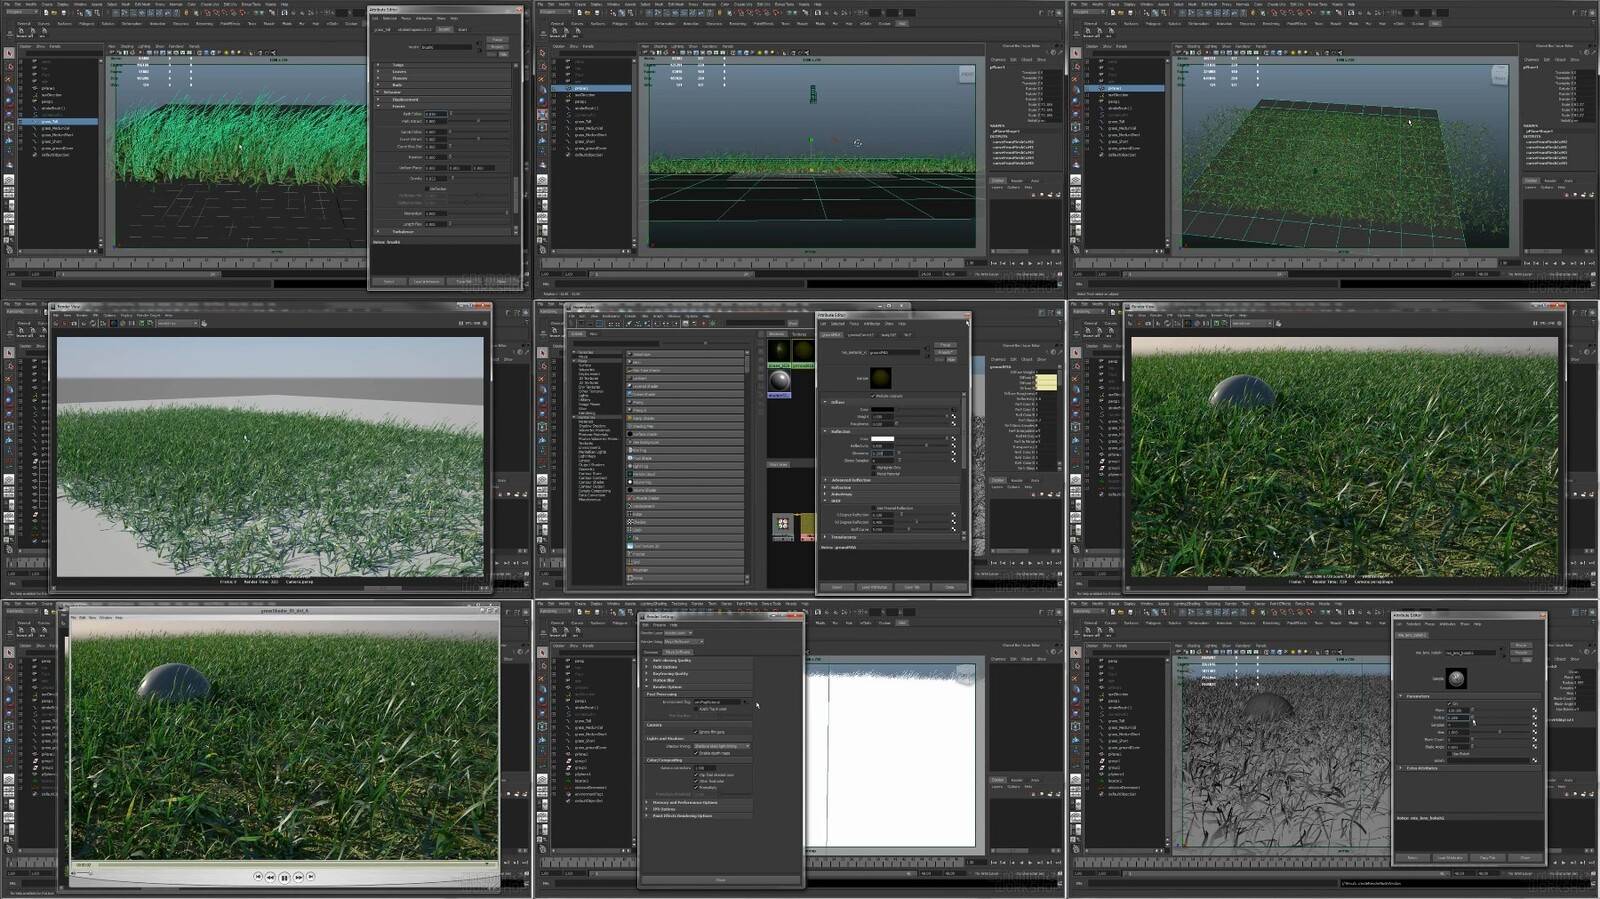Image resolution: width=1600 pixels, height=899 pixels.
Task: Expand IPR Options section
Action: point(646,809)
